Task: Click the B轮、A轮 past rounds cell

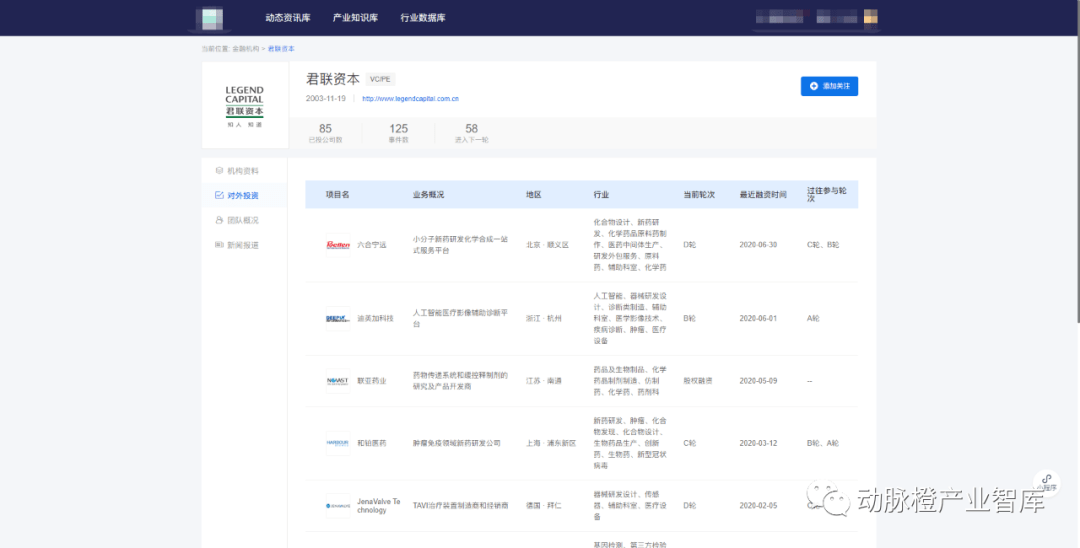Action: pos(823,443)
